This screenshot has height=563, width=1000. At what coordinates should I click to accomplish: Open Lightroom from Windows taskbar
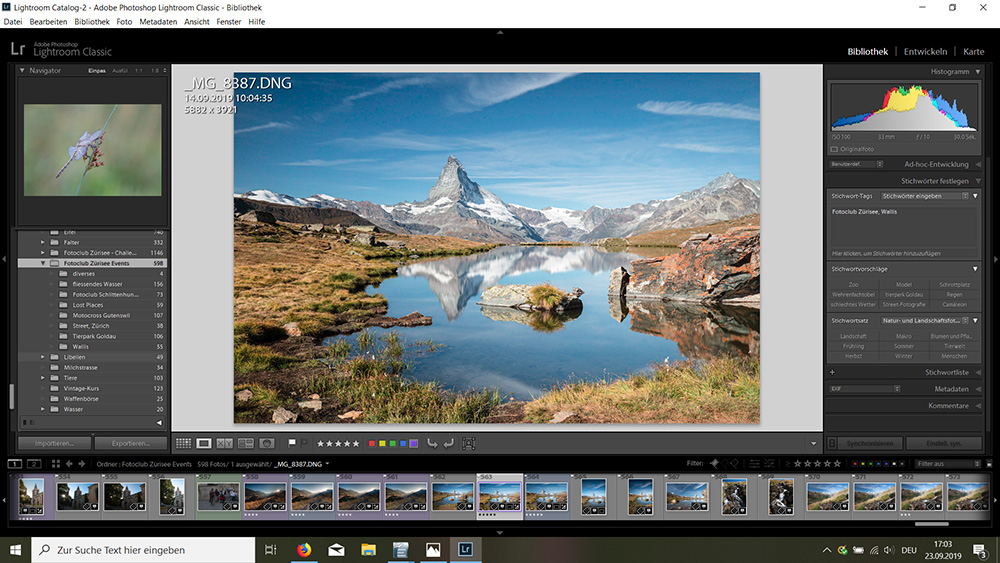coord(466,549)
